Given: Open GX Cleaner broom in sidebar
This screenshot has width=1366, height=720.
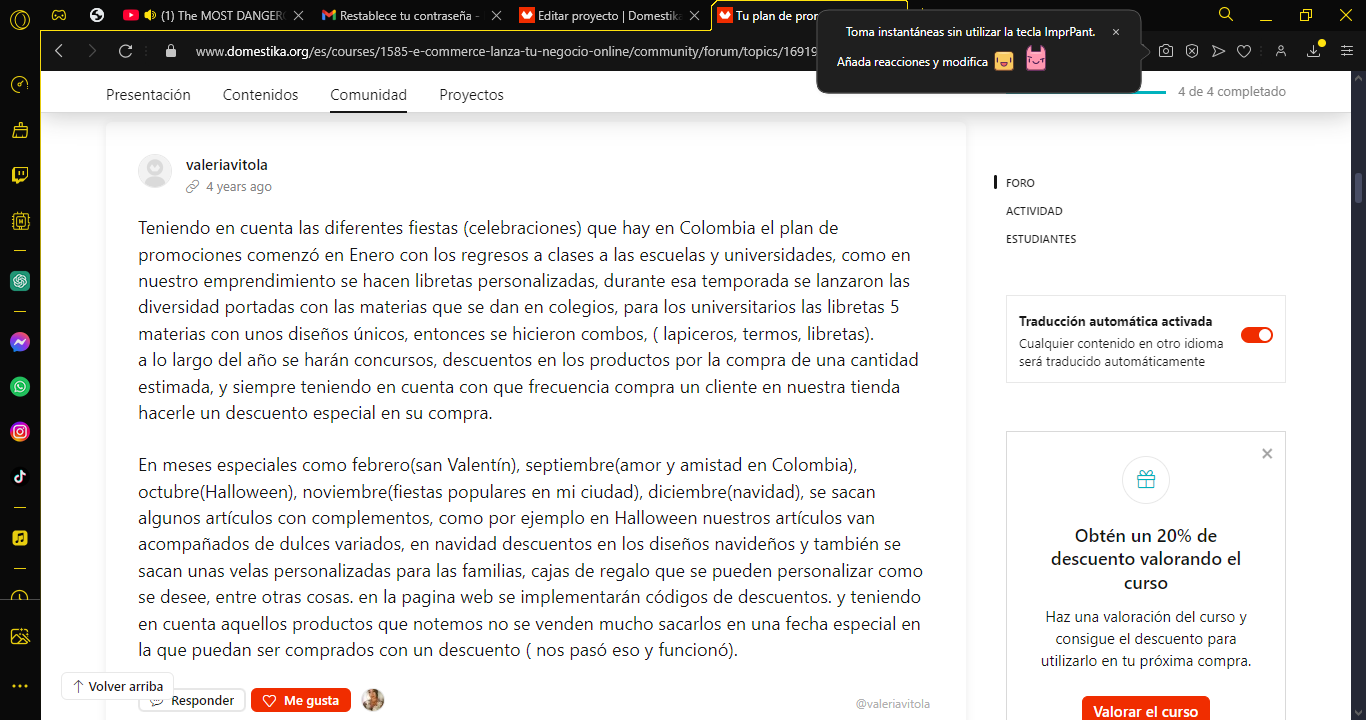Looking at the screenshot, I should (20, 130).
